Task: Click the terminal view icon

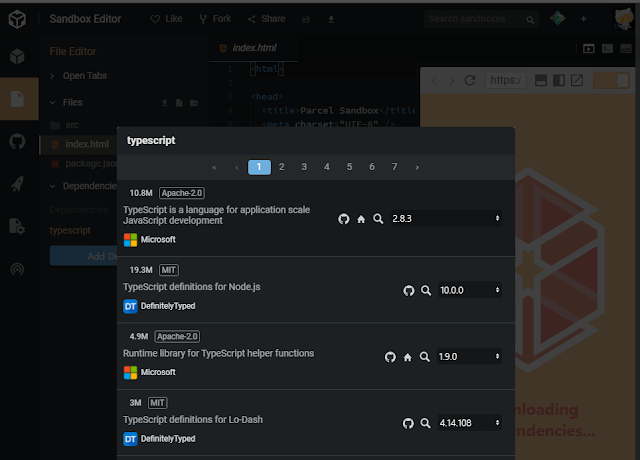Action: pos(607,49)
